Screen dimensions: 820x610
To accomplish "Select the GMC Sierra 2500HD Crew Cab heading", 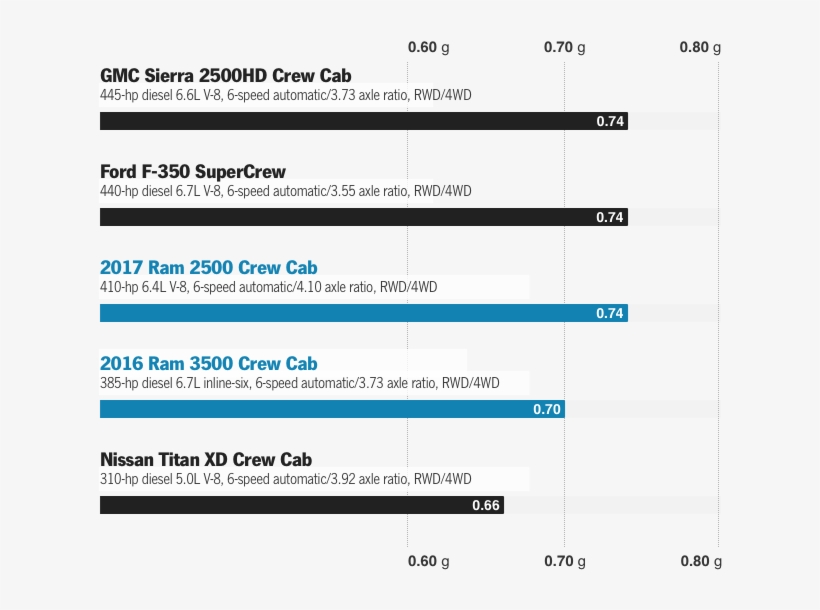I will 225,75.
